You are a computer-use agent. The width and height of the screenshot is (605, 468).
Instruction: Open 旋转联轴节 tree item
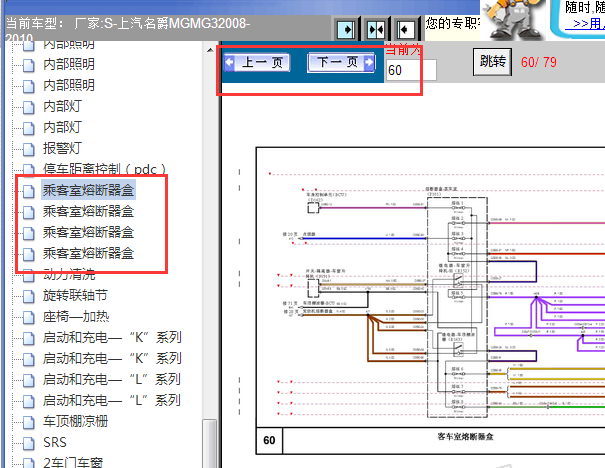point(75,296)
